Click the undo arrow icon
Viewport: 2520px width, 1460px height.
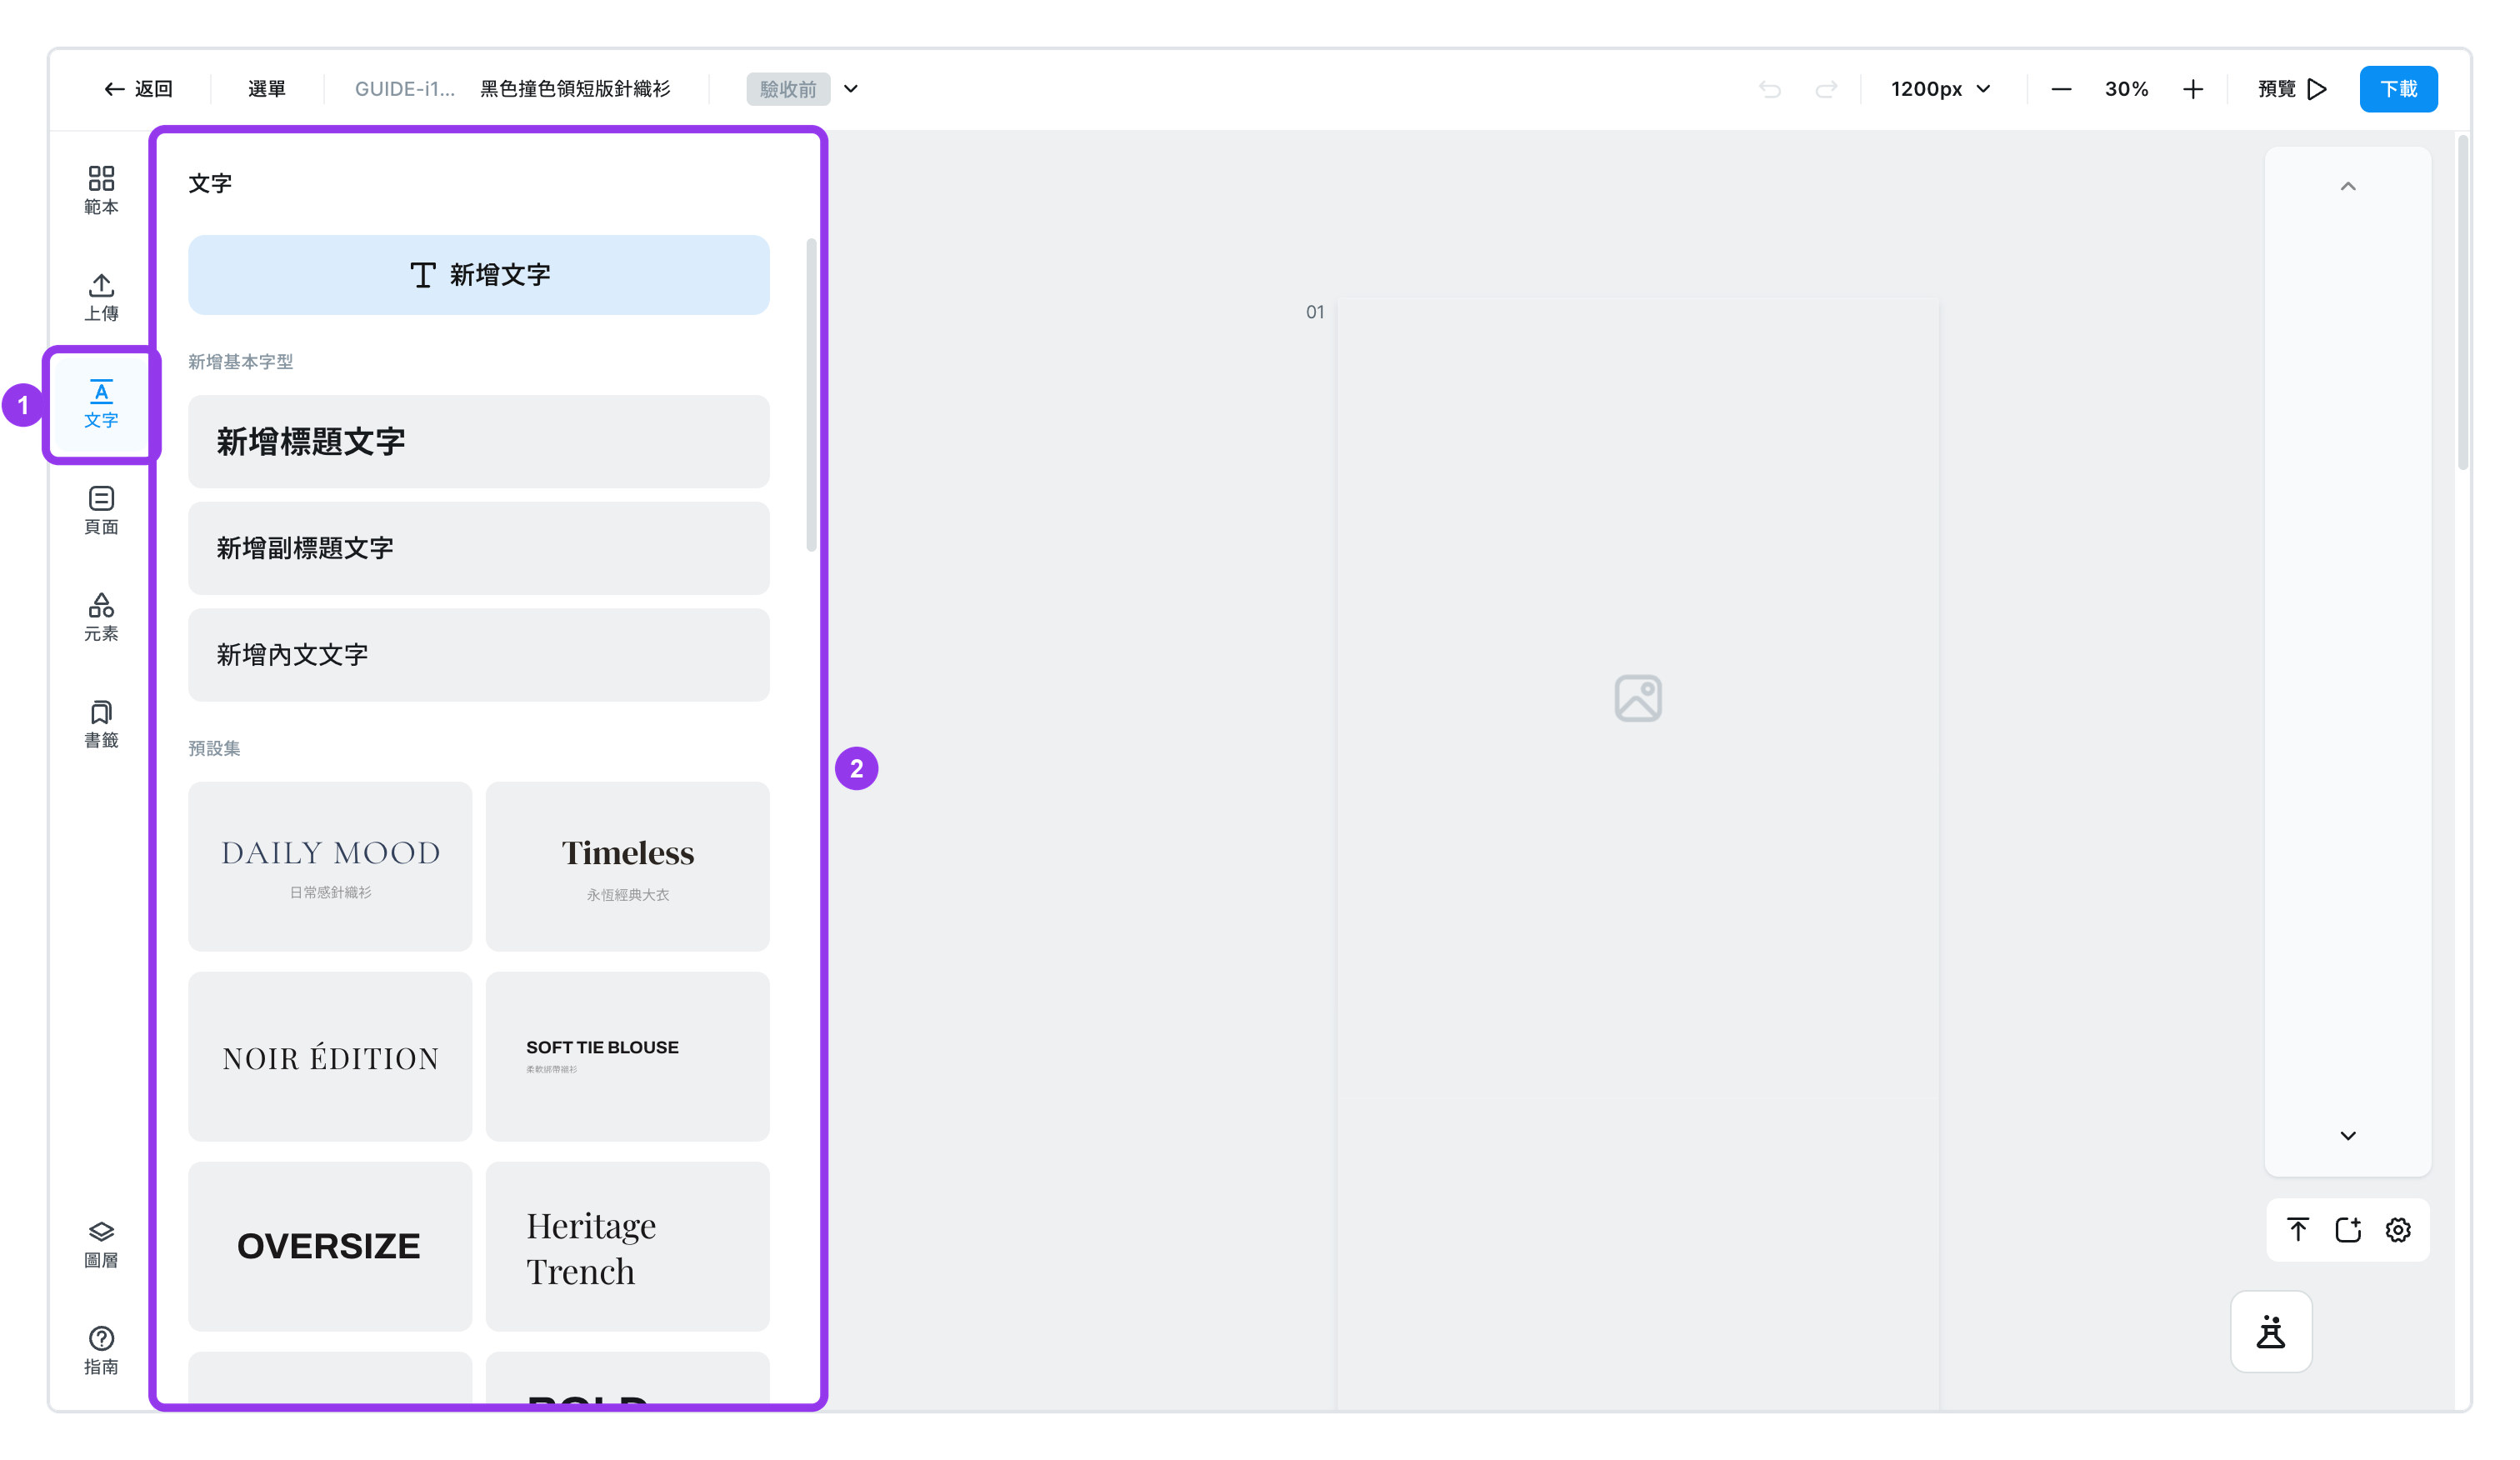click(1769, 89)
